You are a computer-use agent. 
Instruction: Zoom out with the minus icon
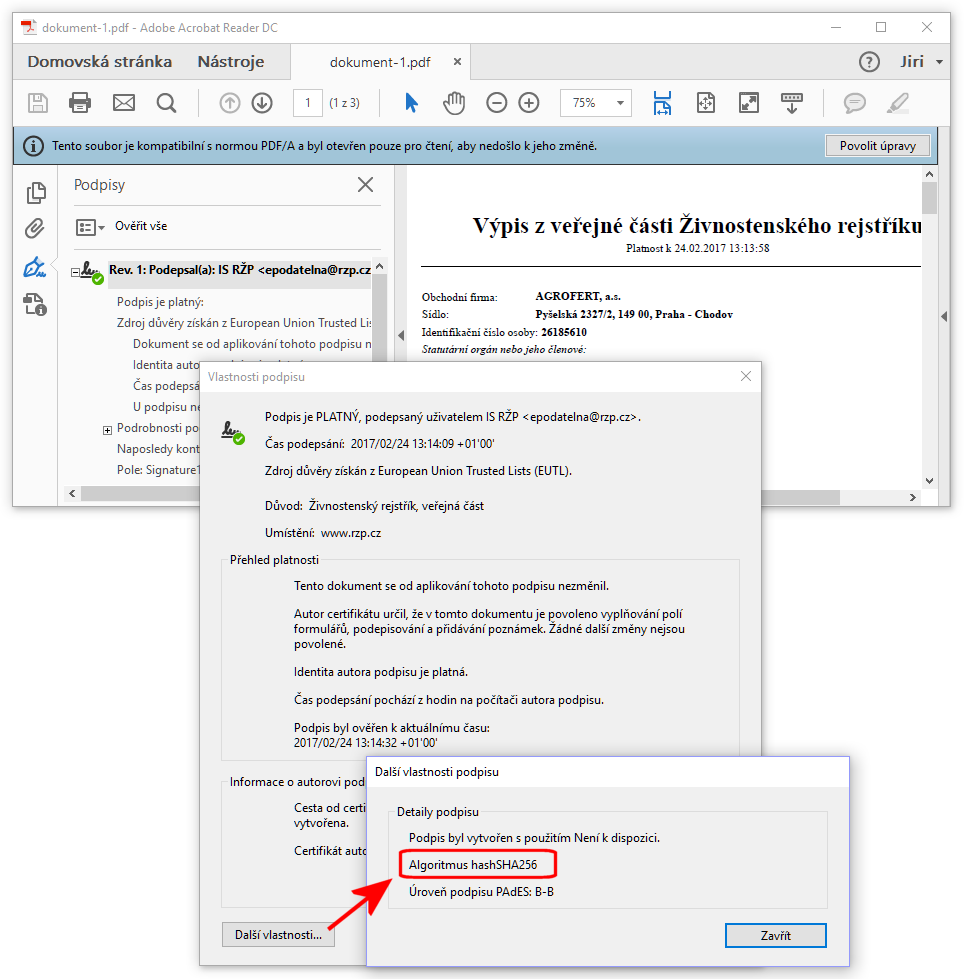[x=496, y=102]
